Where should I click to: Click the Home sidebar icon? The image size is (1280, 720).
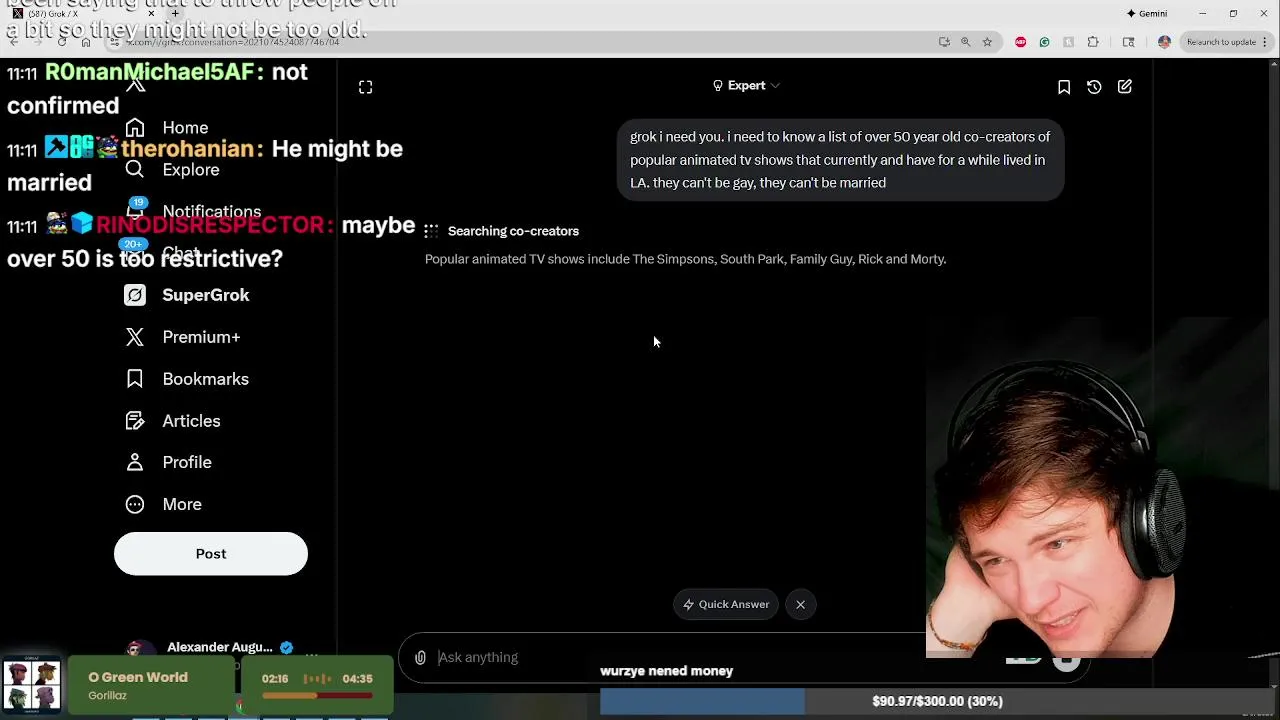(x=135, y=128)
